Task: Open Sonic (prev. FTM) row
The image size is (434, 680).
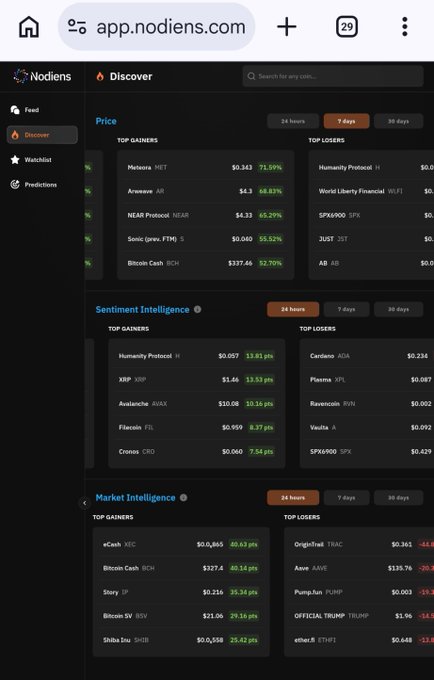Action: coord(206,239)
